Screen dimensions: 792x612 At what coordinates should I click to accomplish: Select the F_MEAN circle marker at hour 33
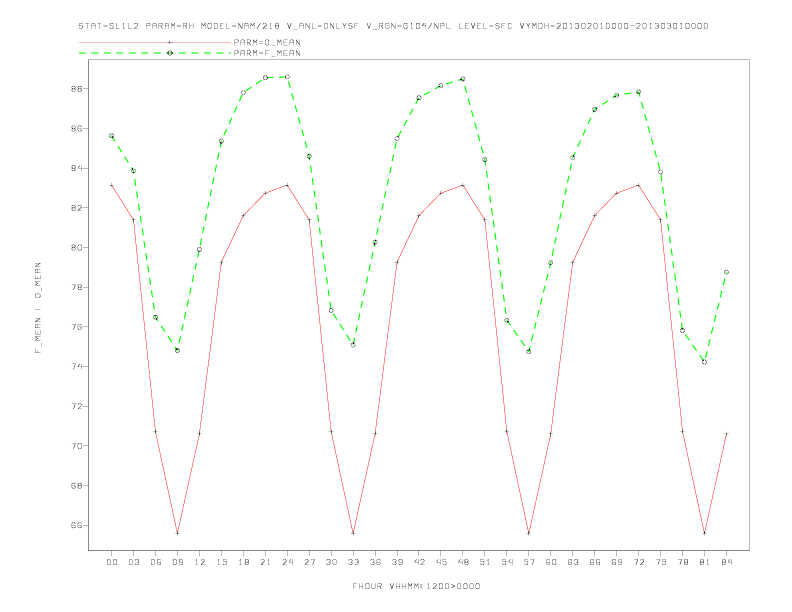(353, 345)
